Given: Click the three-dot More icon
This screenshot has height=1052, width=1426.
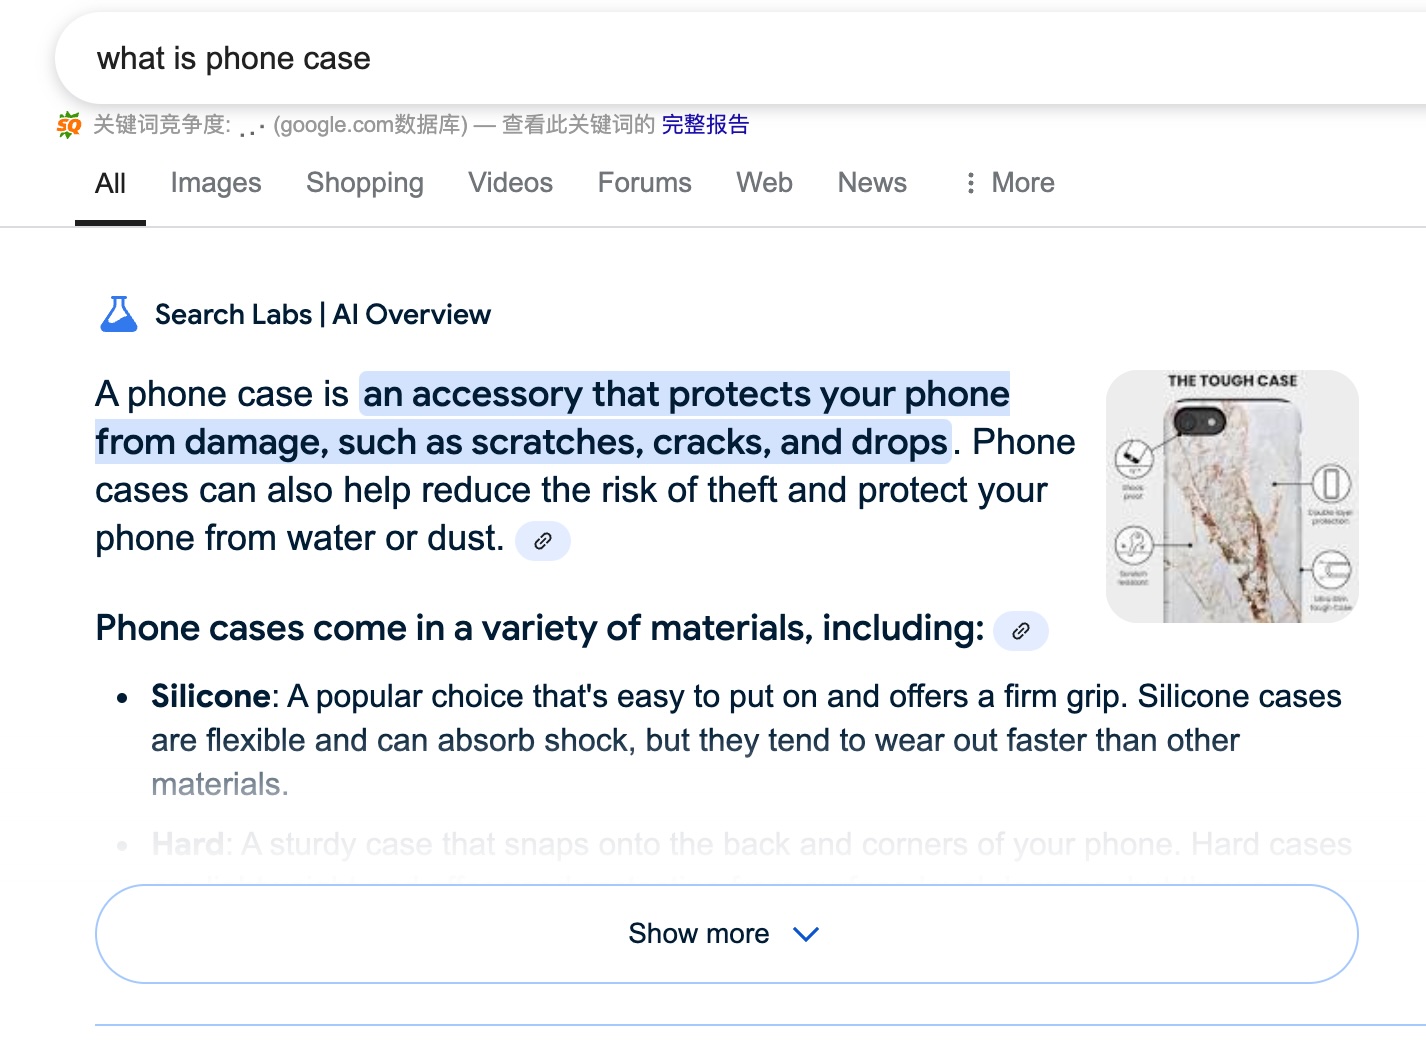Looking at the screenshot, I should click(x=970, y=183).
